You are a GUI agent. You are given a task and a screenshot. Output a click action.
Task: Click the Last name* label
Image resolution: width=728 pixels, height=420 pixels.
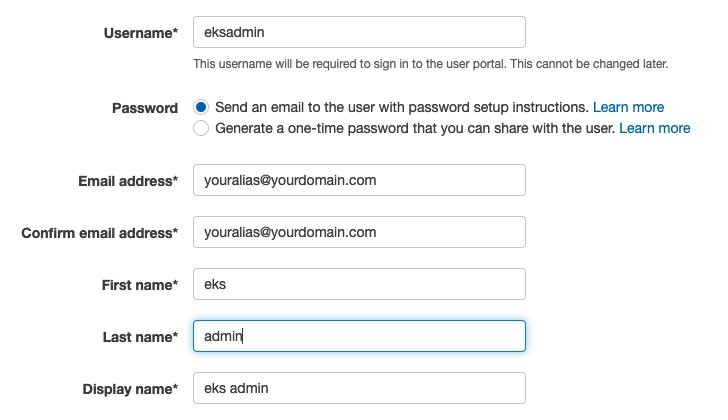coord(140,337)
